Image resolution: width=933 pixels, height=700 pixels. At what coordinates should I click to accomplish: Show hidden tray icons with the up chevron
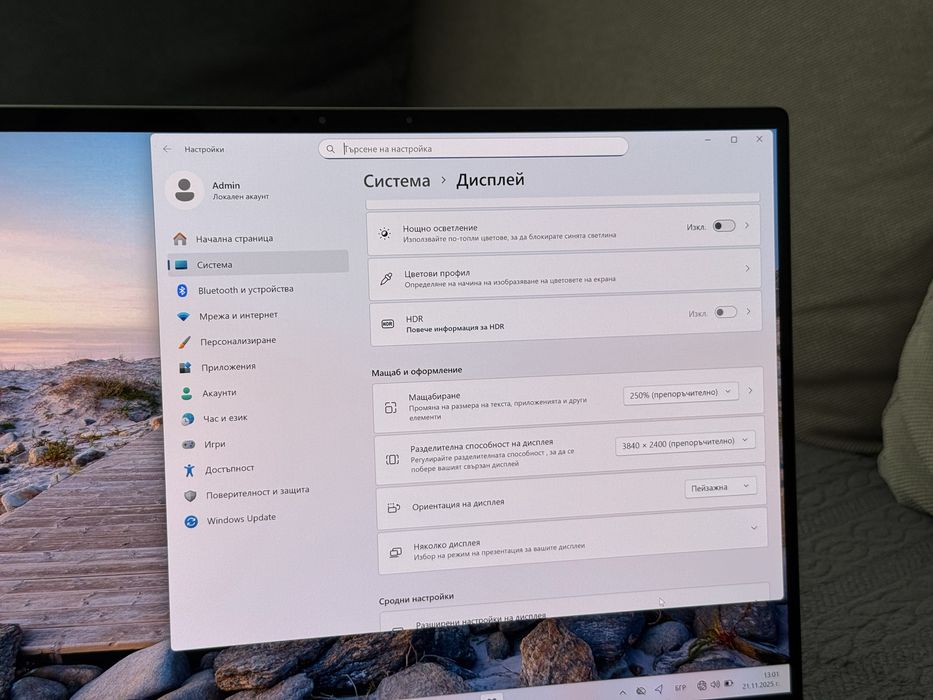(x=622, y=692)
